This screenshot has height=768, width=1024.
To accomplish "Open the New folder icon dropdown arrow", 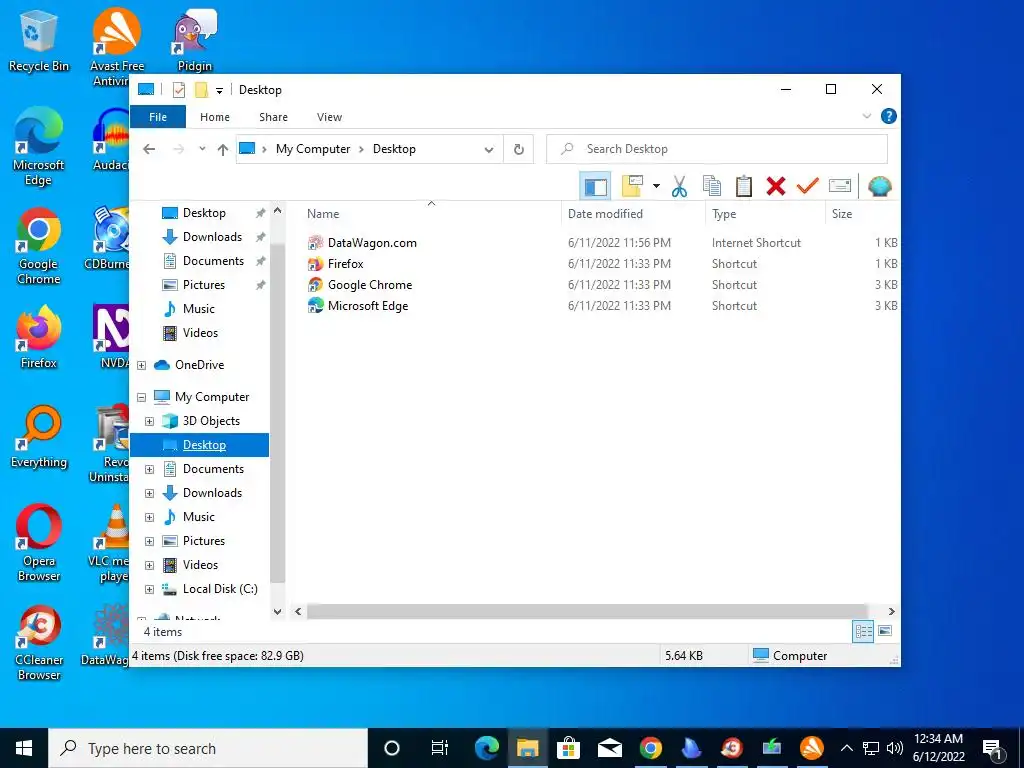I will 656,187.
